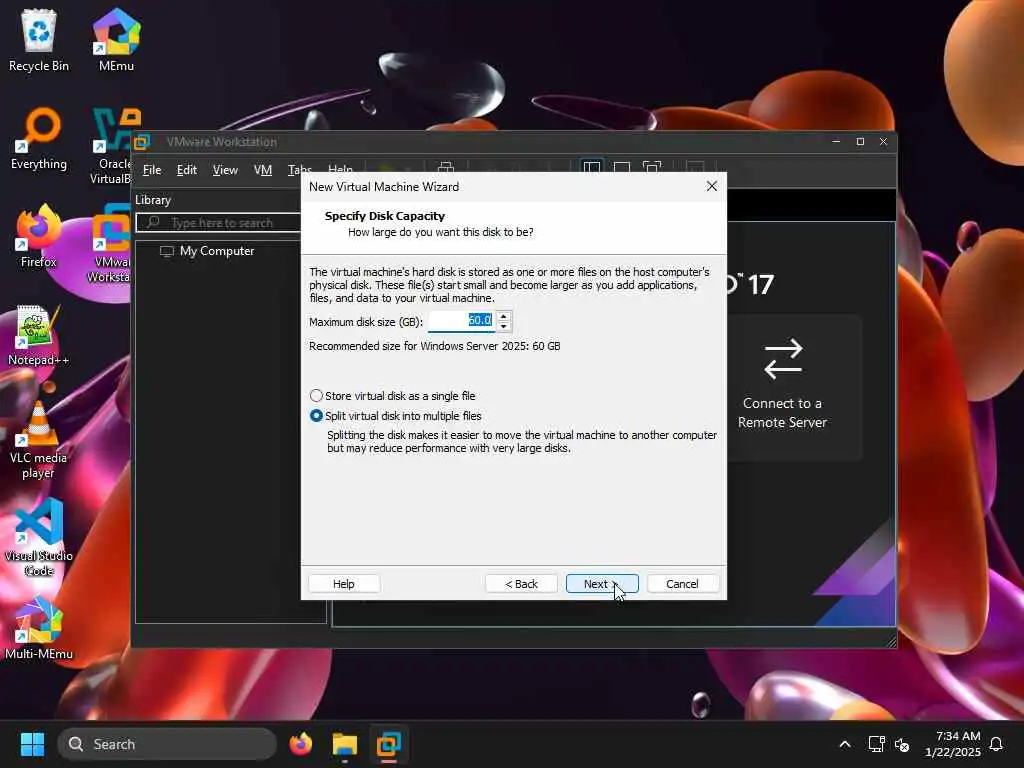Click the library search box
The width and height of the screenshot is (1024, 768).
click(219, 223)
